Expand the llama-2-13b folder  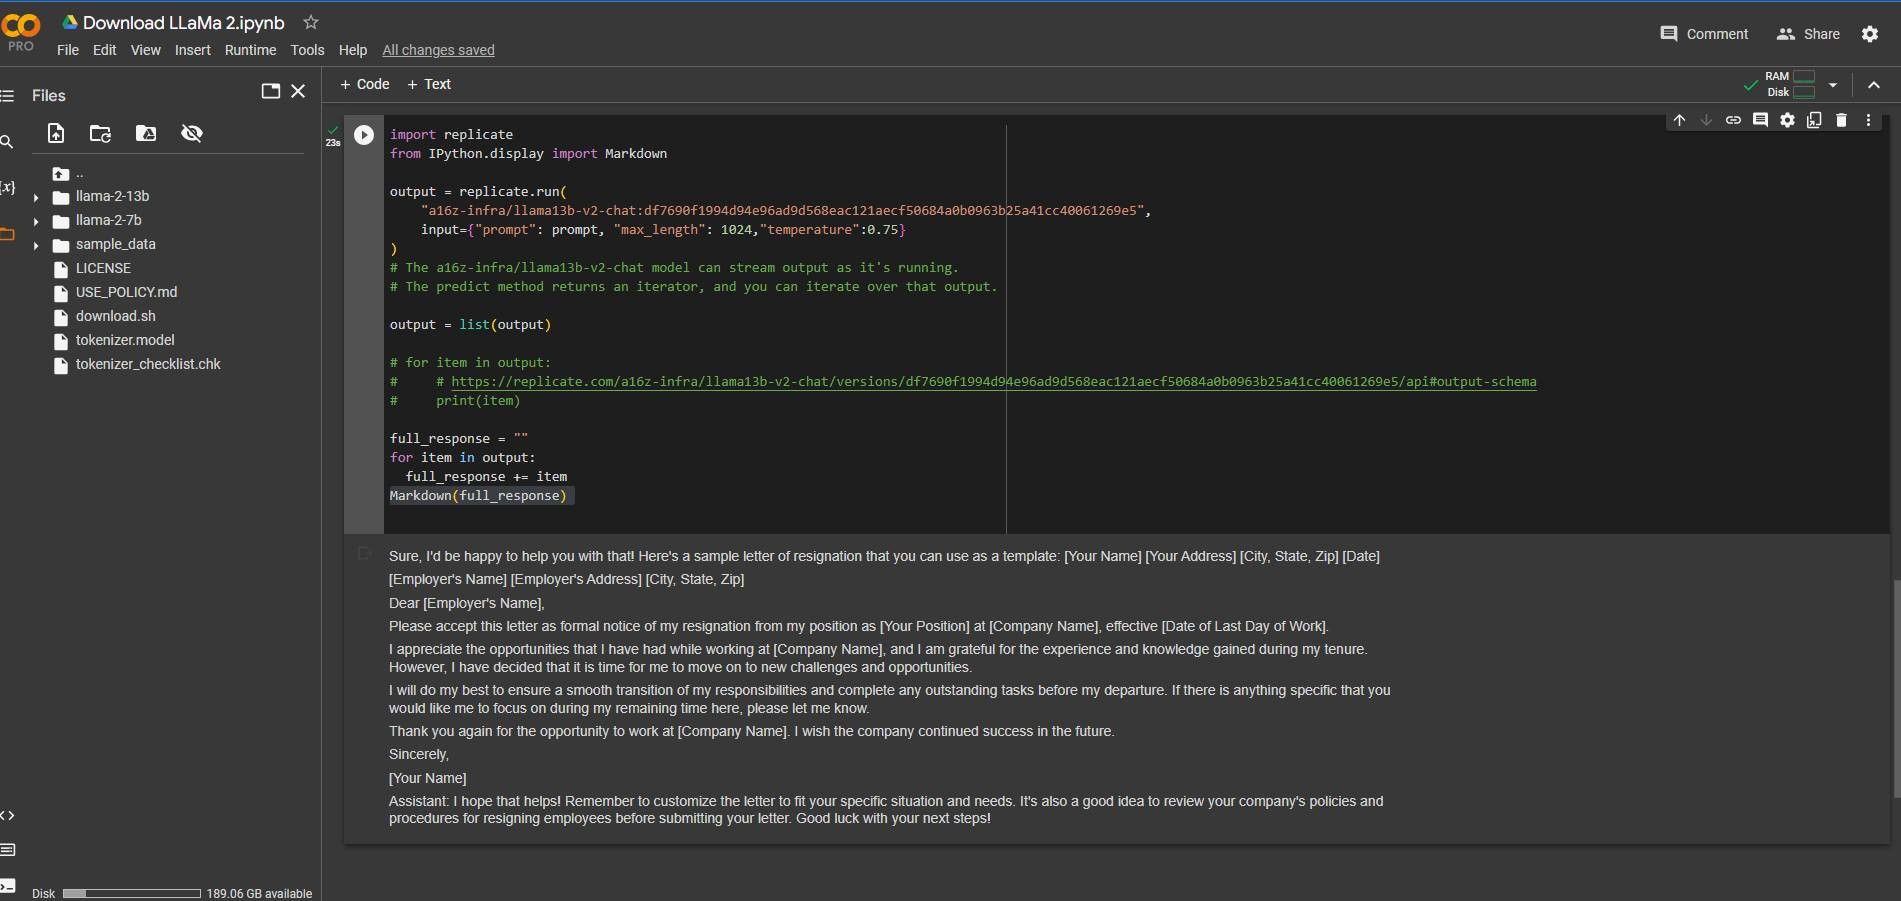(x=36, y=197)
